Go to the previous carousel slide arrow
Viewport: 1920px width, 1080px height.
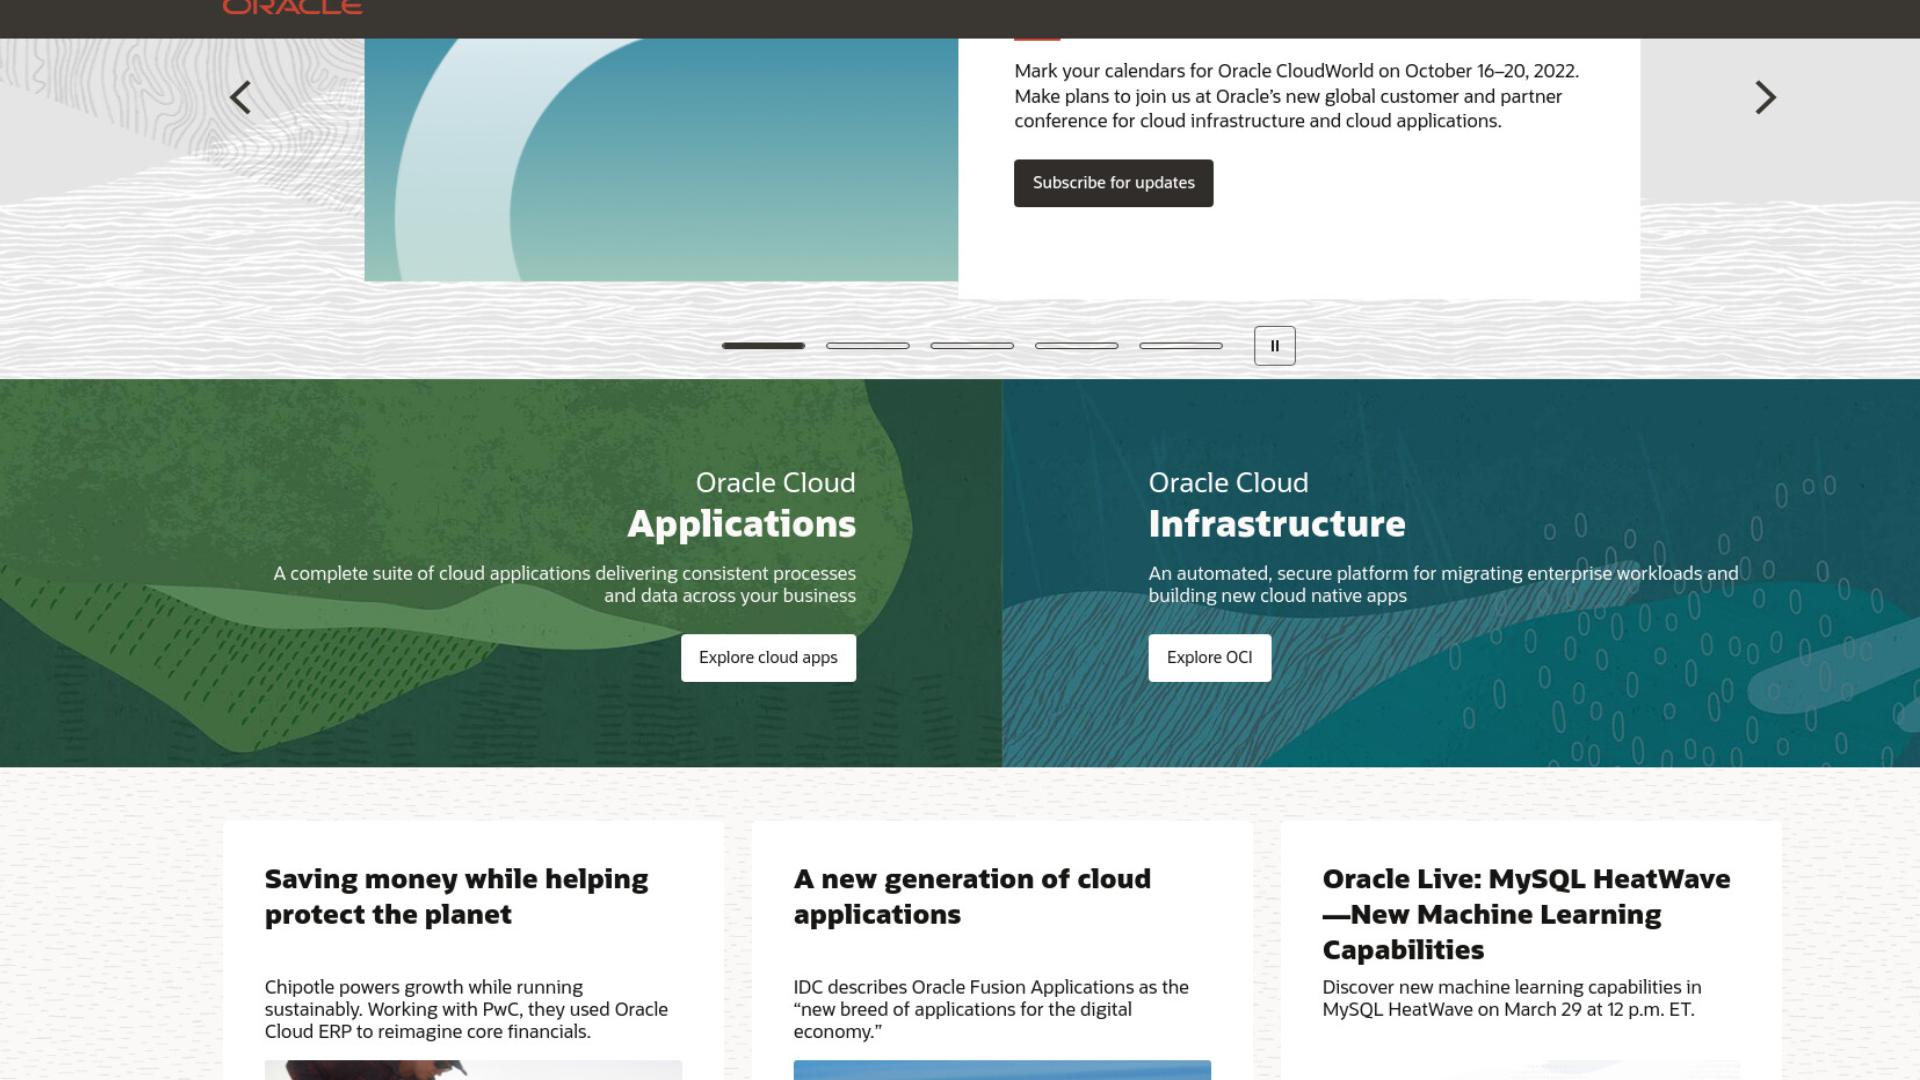[240, 98]
